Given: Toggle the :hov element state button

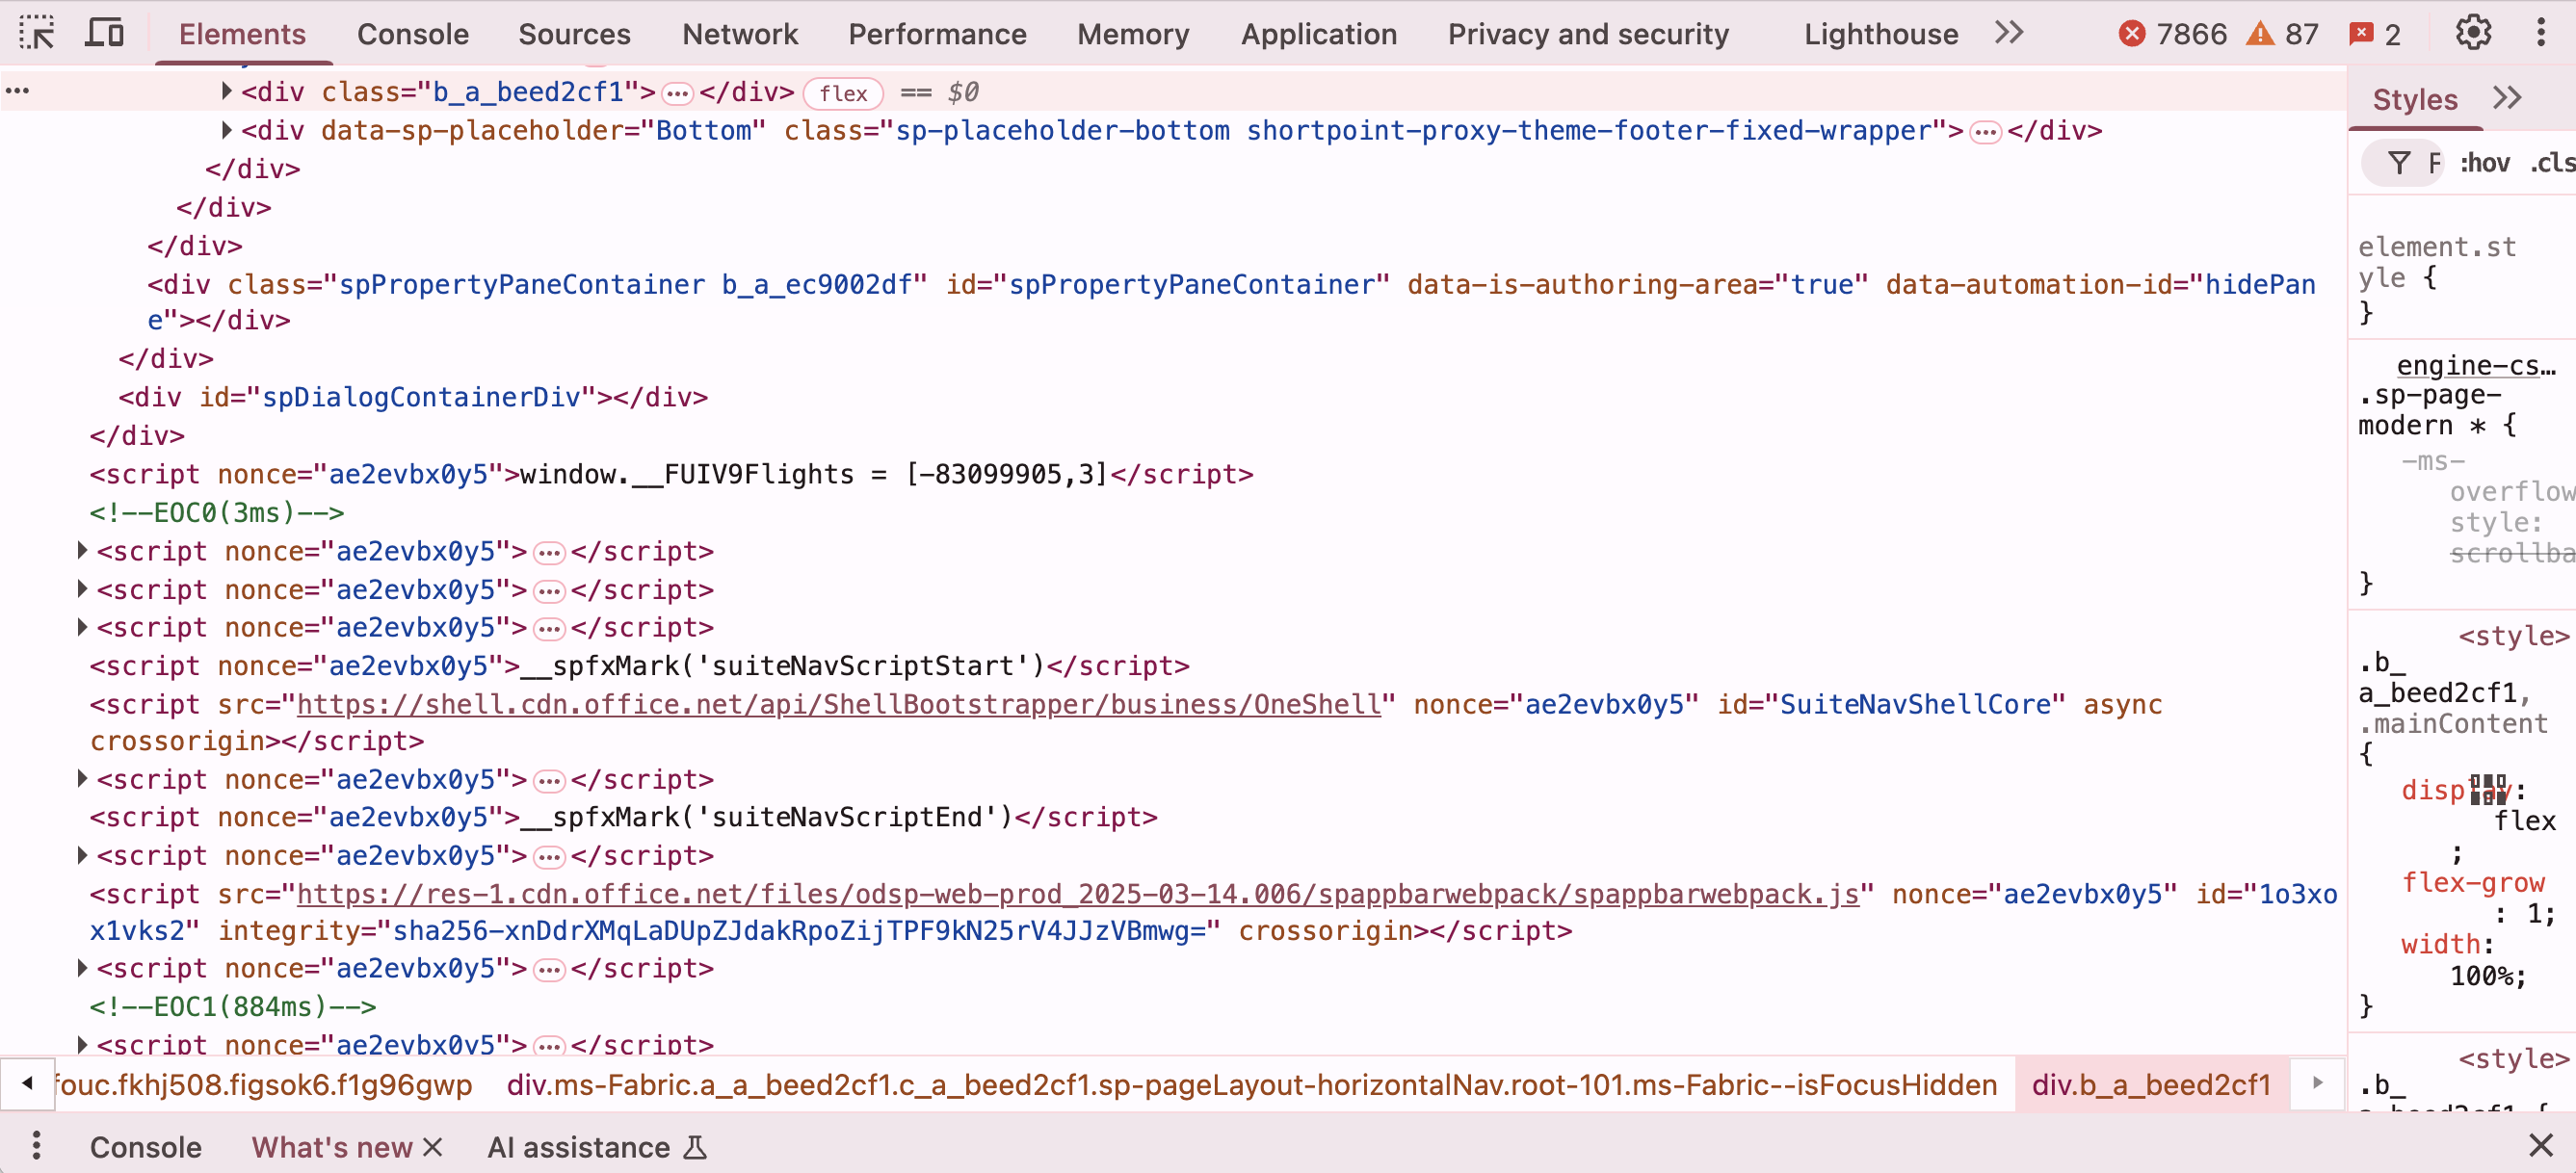Looking at the screenshot, I should click(2484, 163).
